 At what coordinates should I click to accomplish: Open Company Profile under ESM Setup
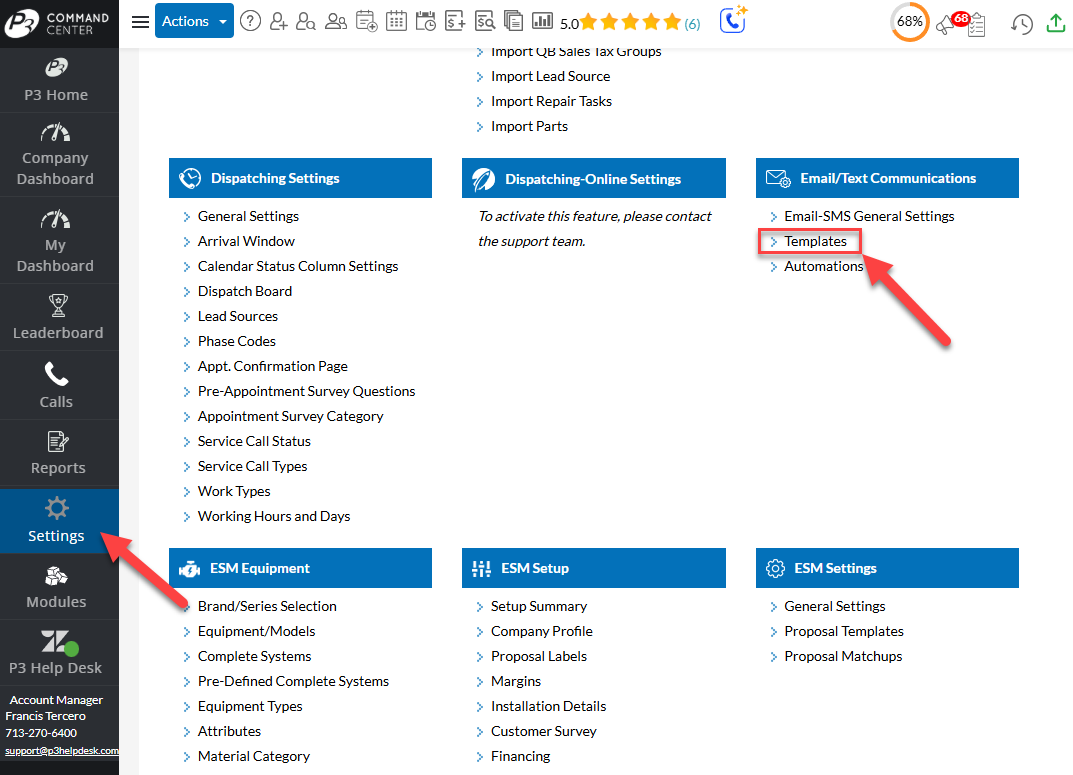541,631
